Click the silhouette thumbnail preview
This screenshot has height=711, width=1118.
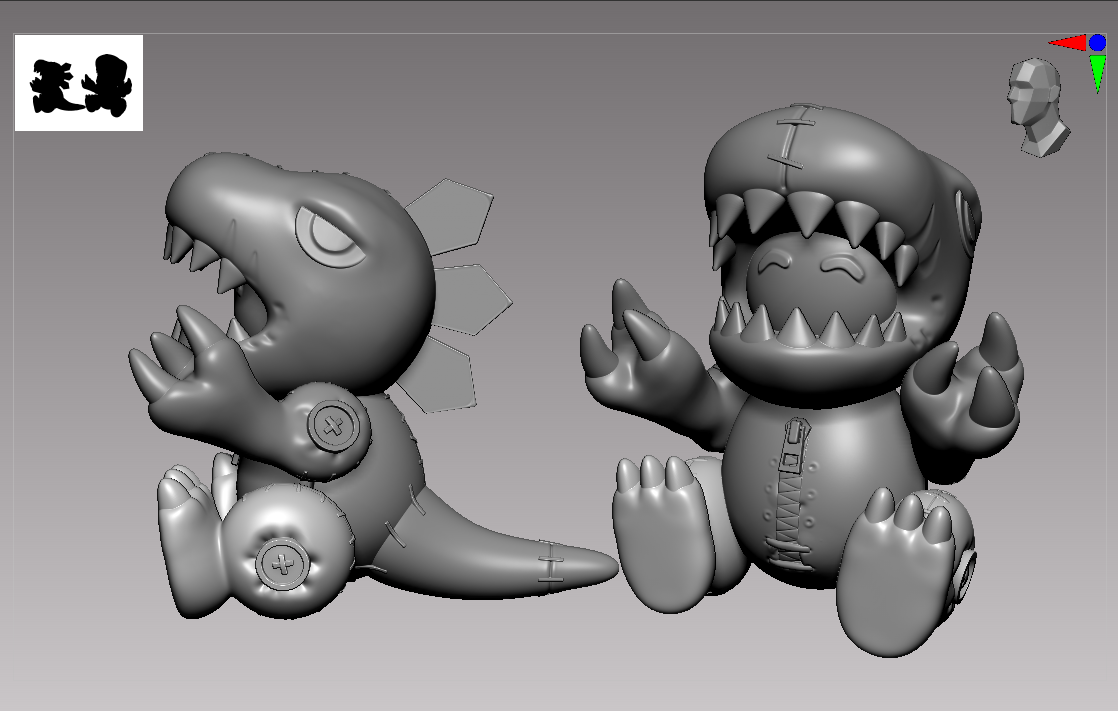(x=79, y=83)
